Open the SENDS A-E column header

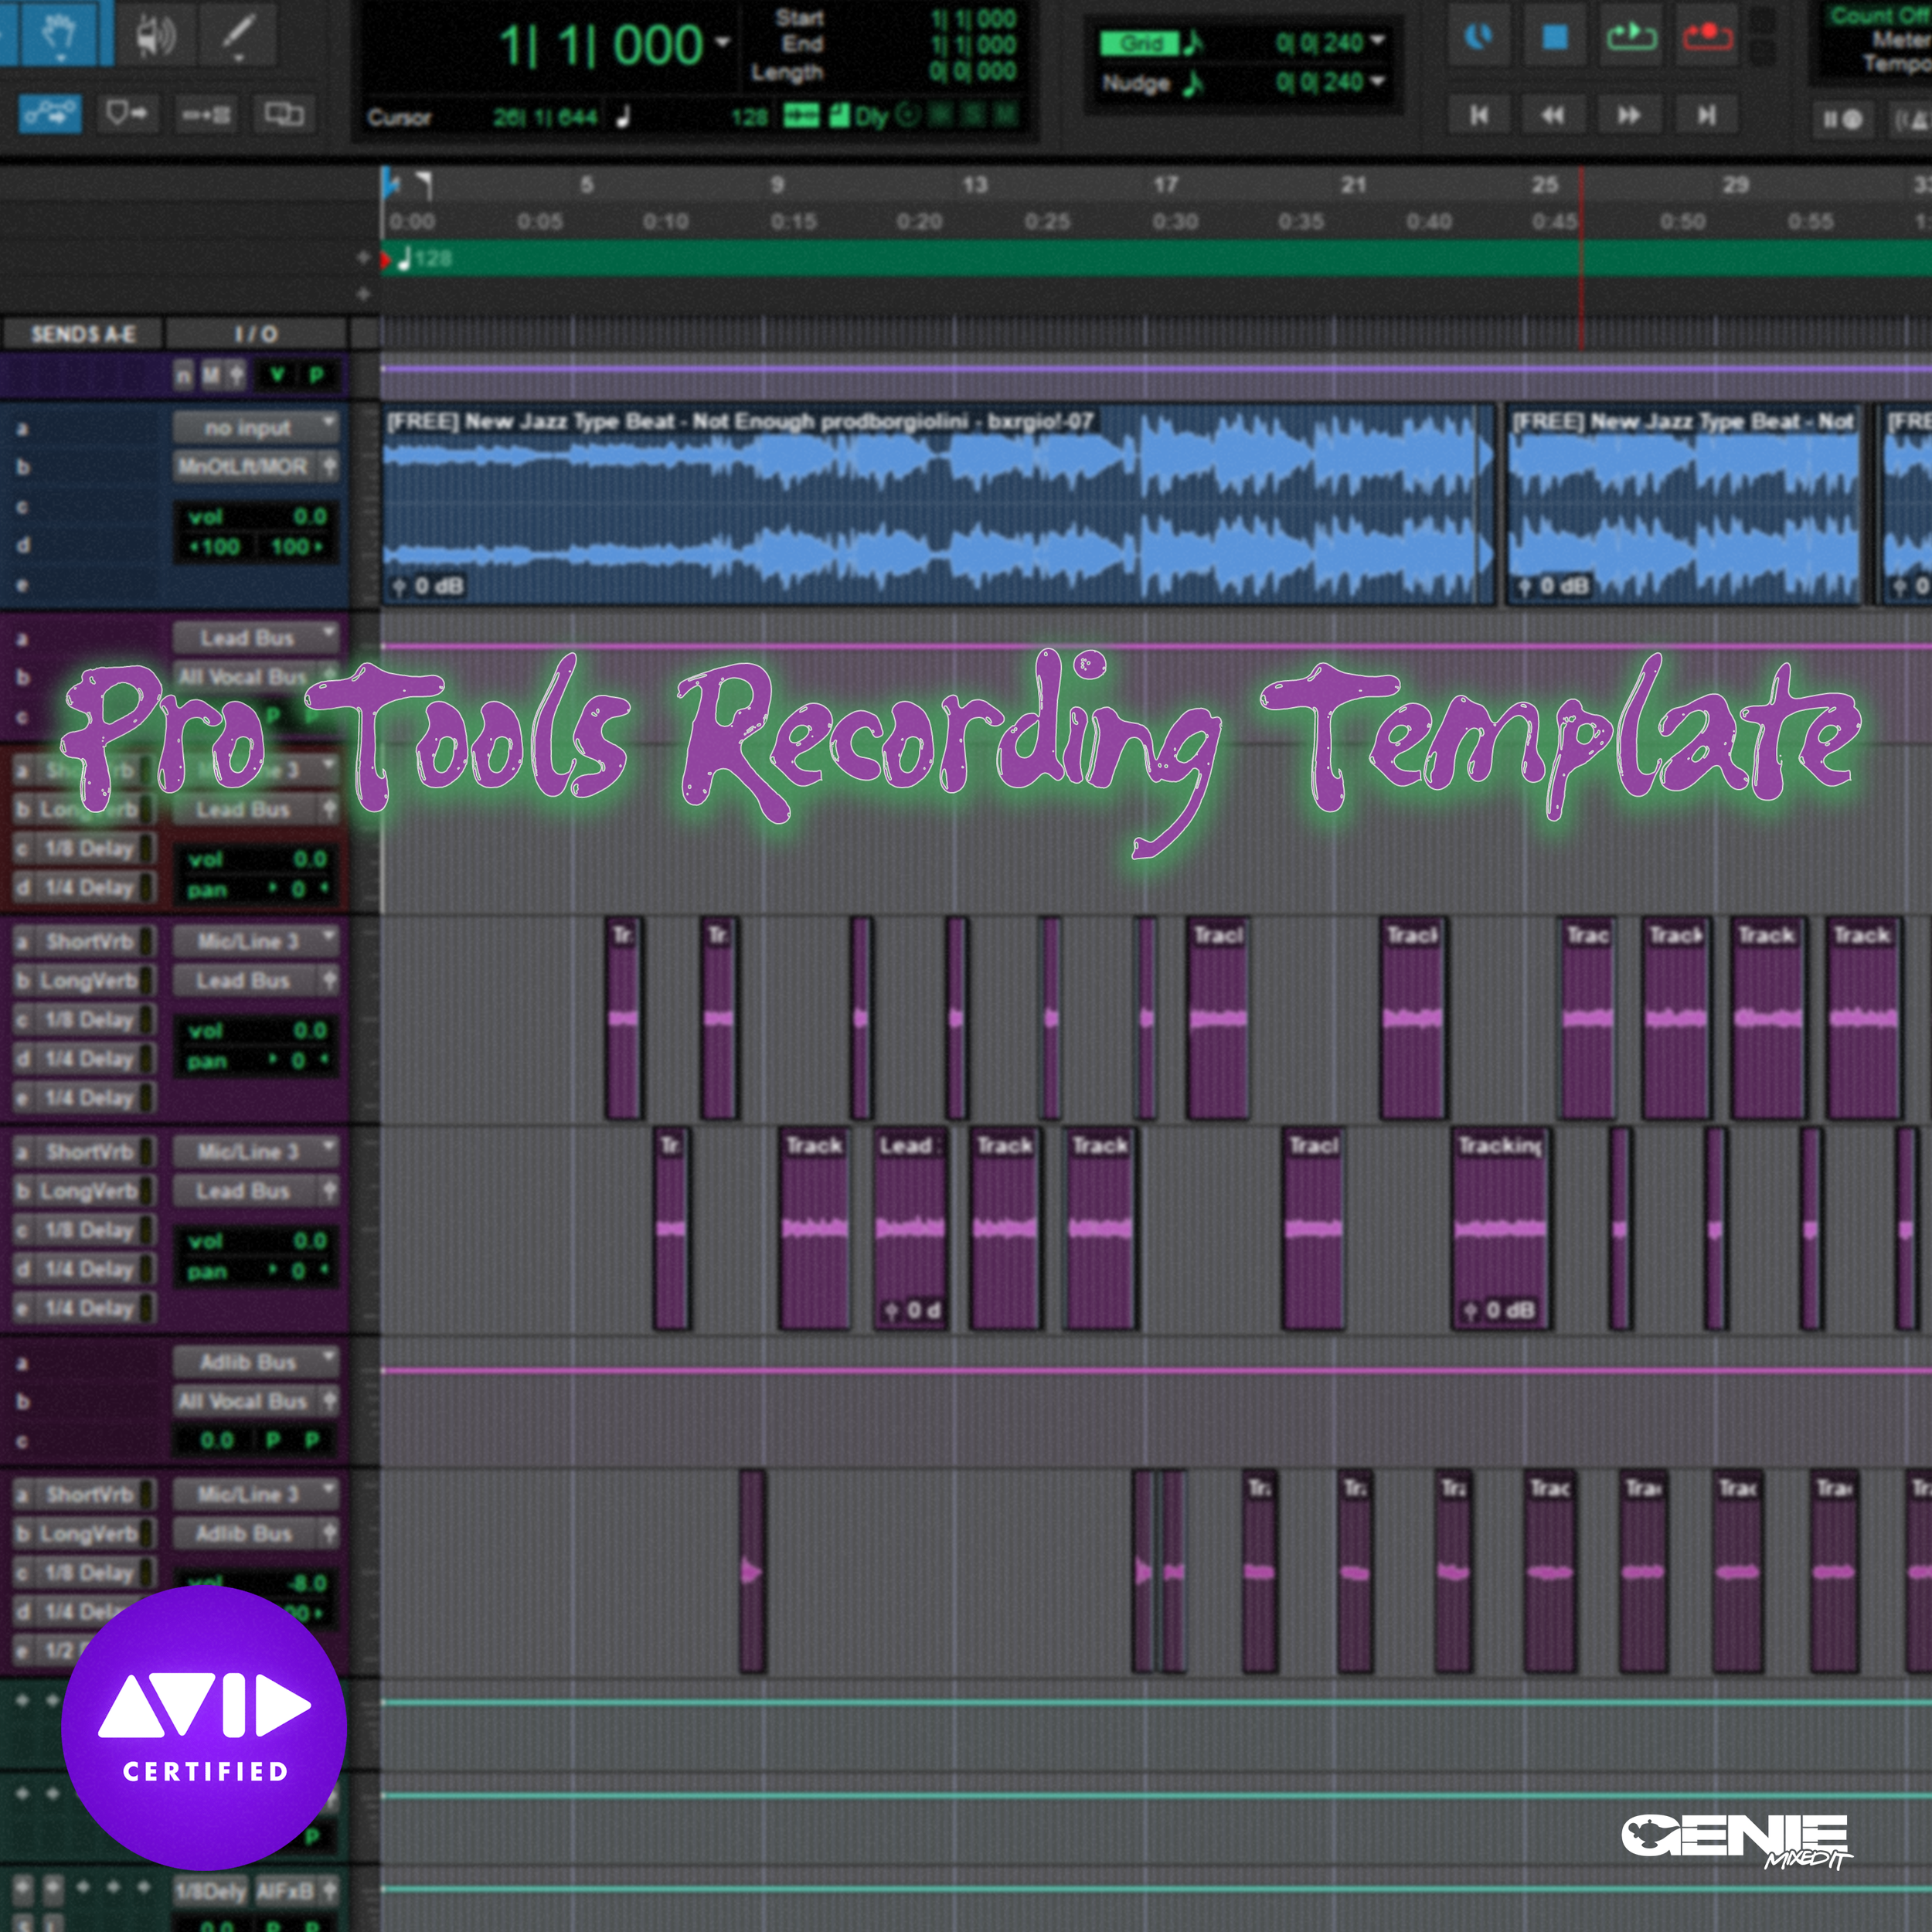[x=84, y=334]
